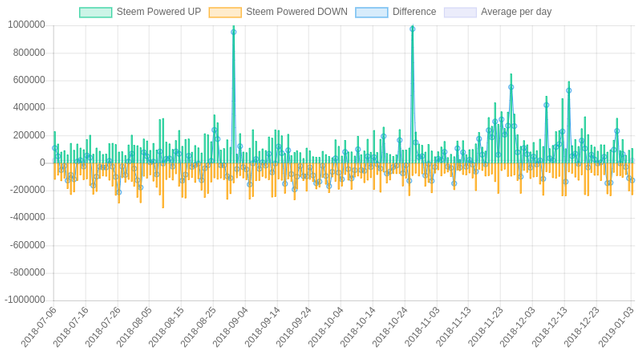Click the 0 y-axis label
The image size is (640, 361).
42,163
